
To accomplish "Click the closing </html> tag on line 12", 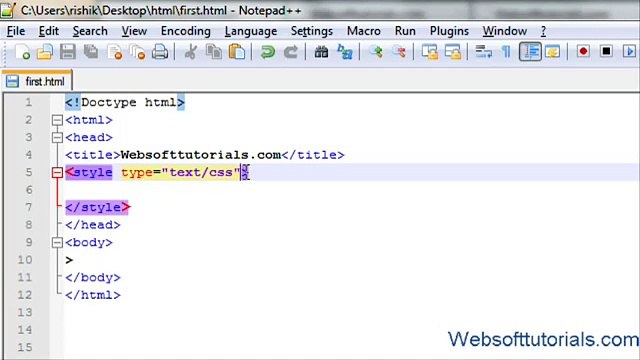I will point(93,295).
